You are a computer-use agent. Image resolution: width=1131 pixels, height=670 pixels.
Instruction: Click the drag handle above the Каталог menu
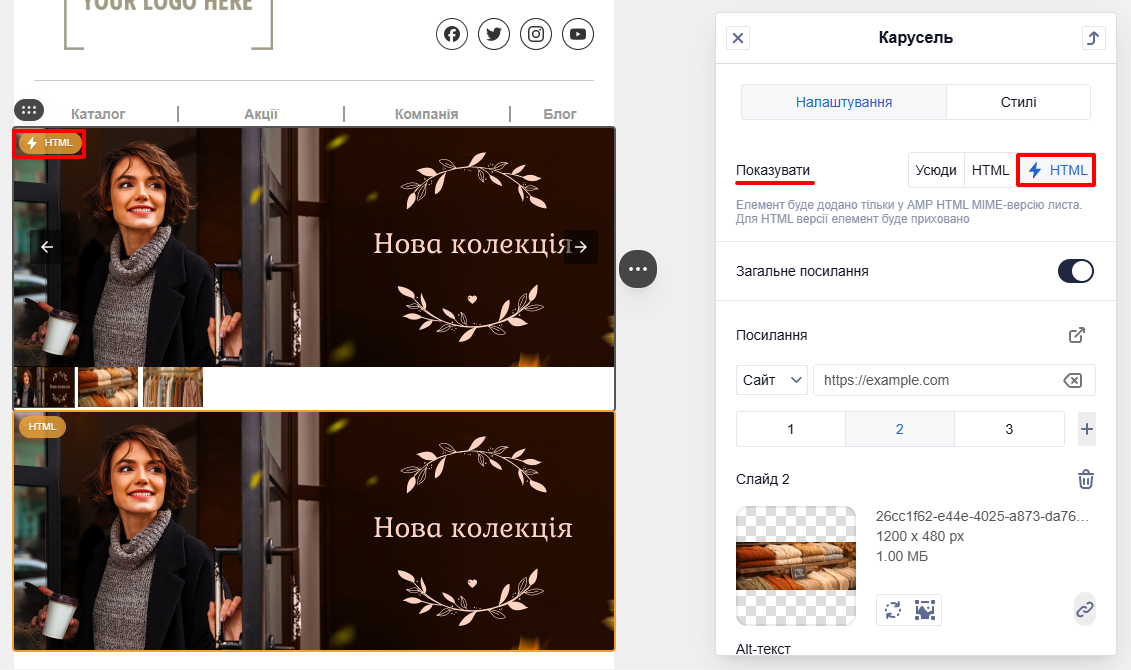click(29, 110)
